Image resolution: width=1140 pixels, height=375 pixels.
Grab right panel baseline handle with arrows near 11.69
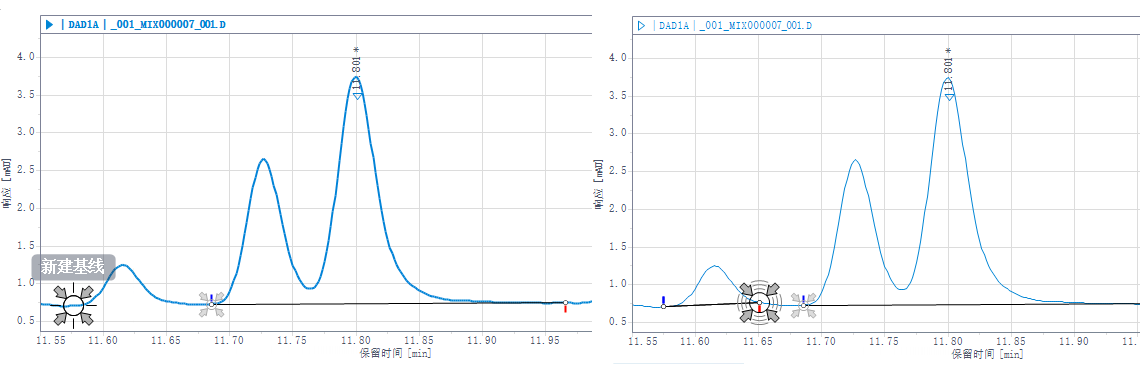coord(803,305)
